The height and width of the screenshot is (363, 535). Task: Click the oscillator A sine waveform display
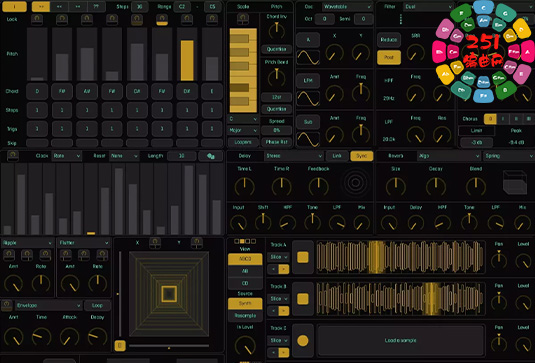[308, 57]
